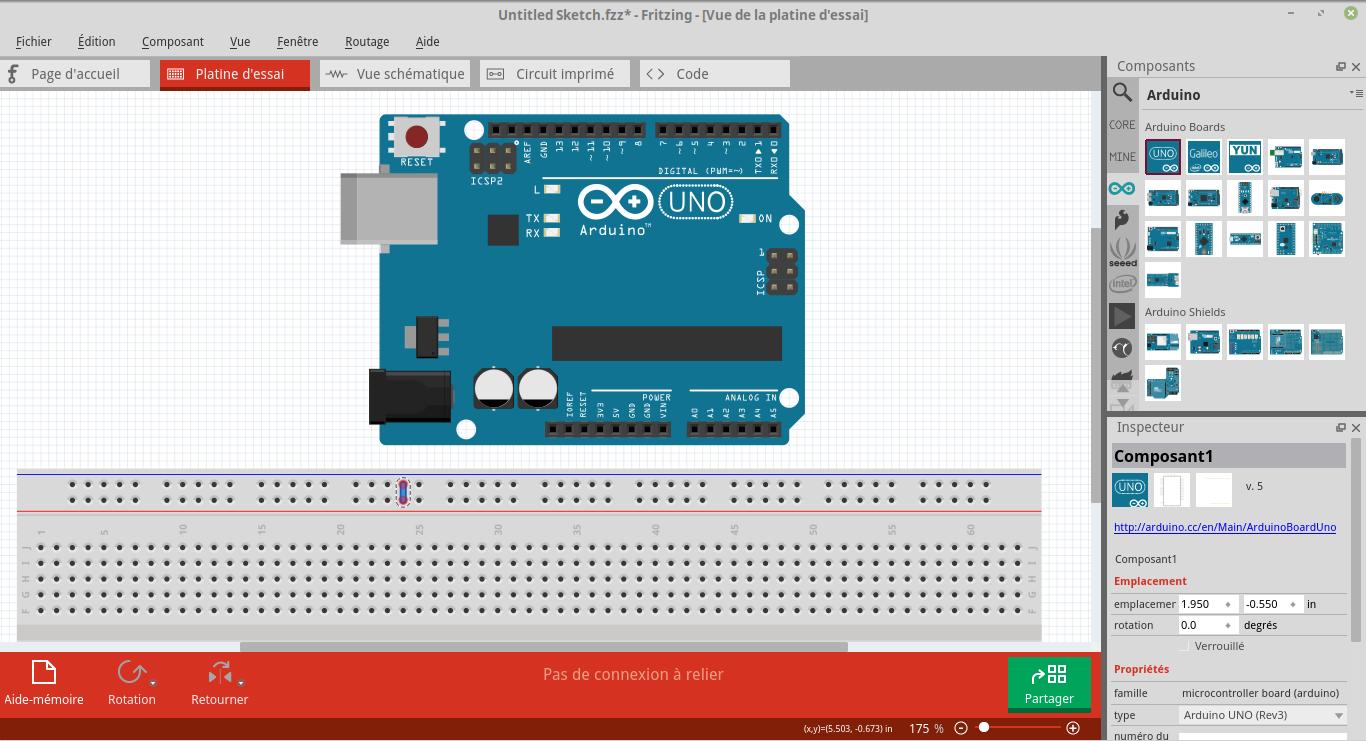
Task: Close the Composants panel
Action: coord(1356,67)
